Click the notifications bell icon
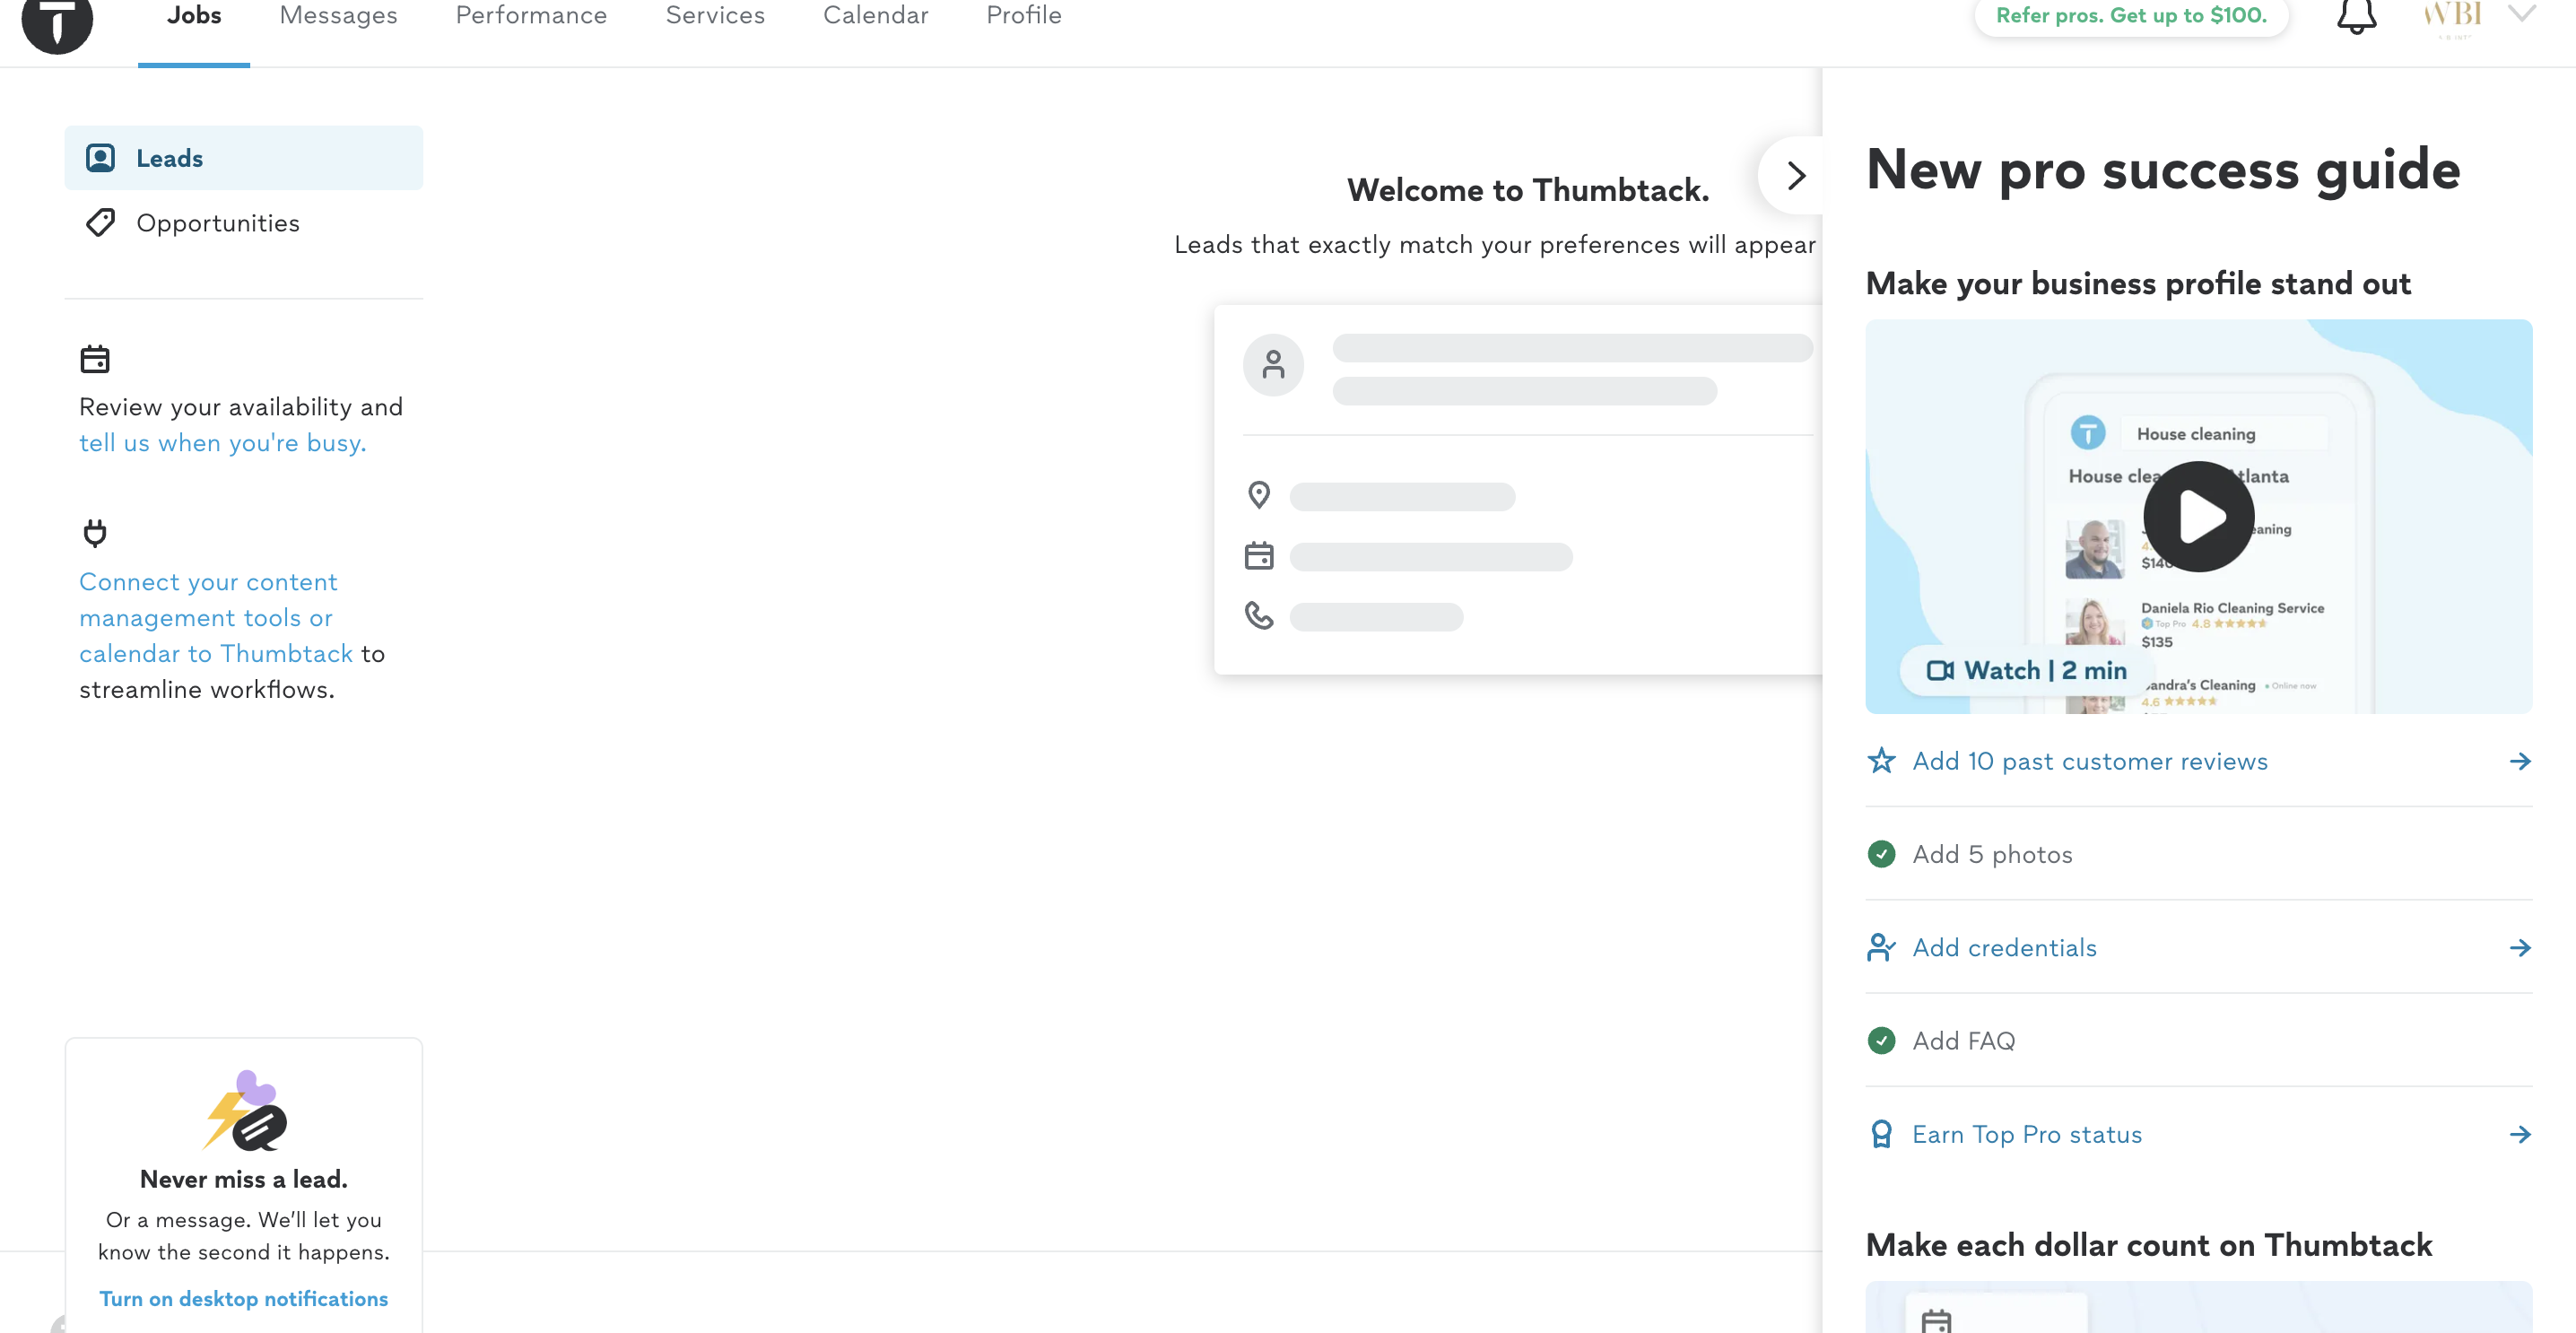 tap(2355, 17)
